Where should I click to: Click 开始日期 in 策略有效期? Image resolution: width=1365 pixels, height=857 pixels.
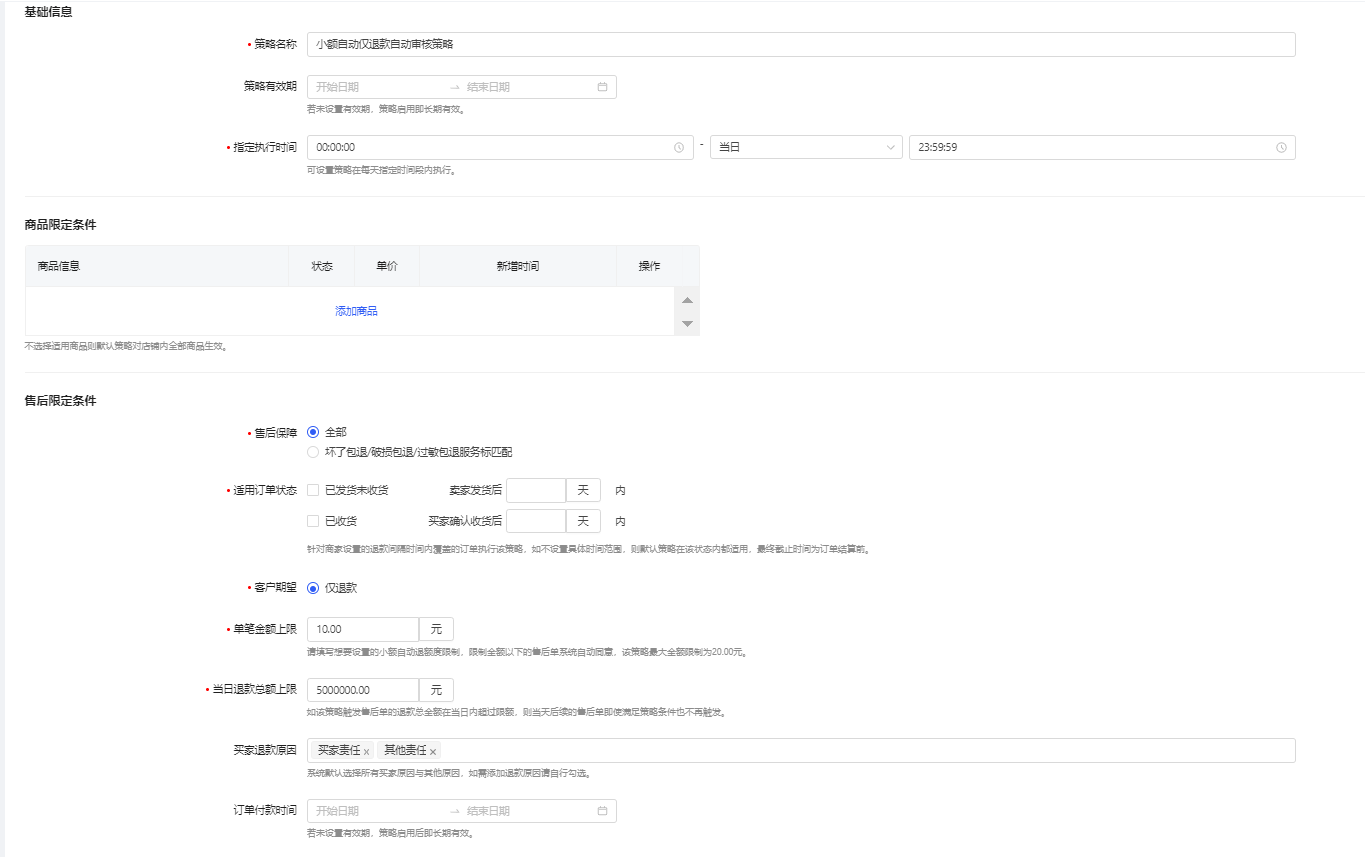[337, 87]
